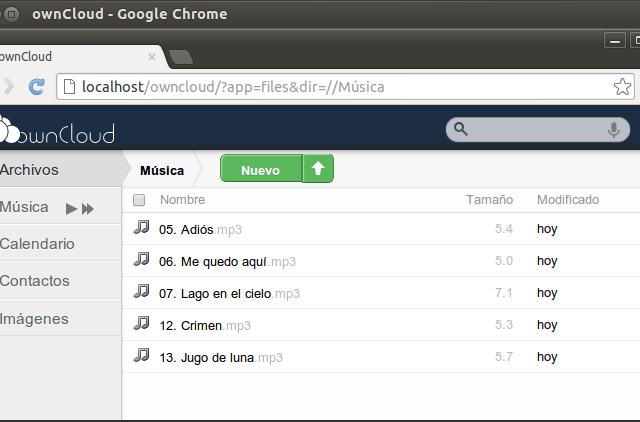Image resolution: width=640 pixels, height=422 pixels.
Task: Click the music note icon of 12. Crimen
Action: 142,323
